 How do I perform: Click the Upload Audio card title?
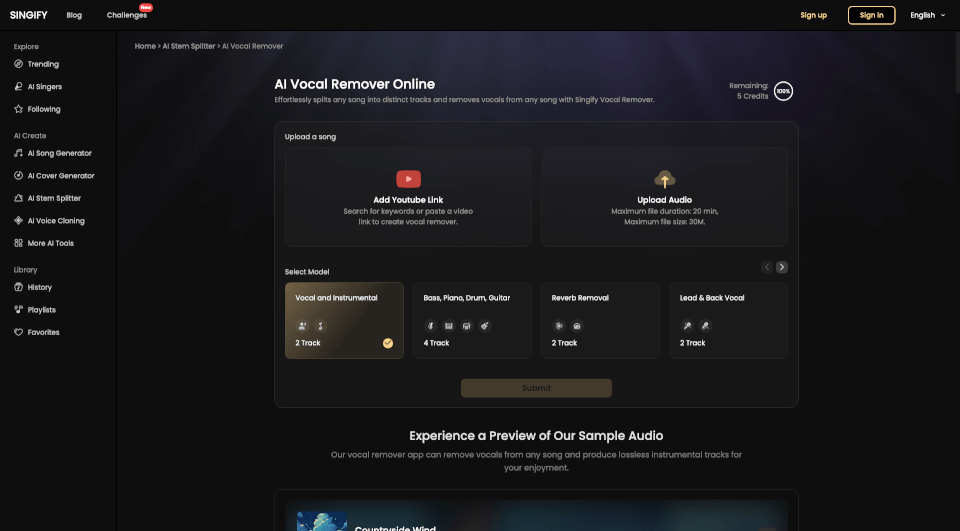click(x=664, y=200)
